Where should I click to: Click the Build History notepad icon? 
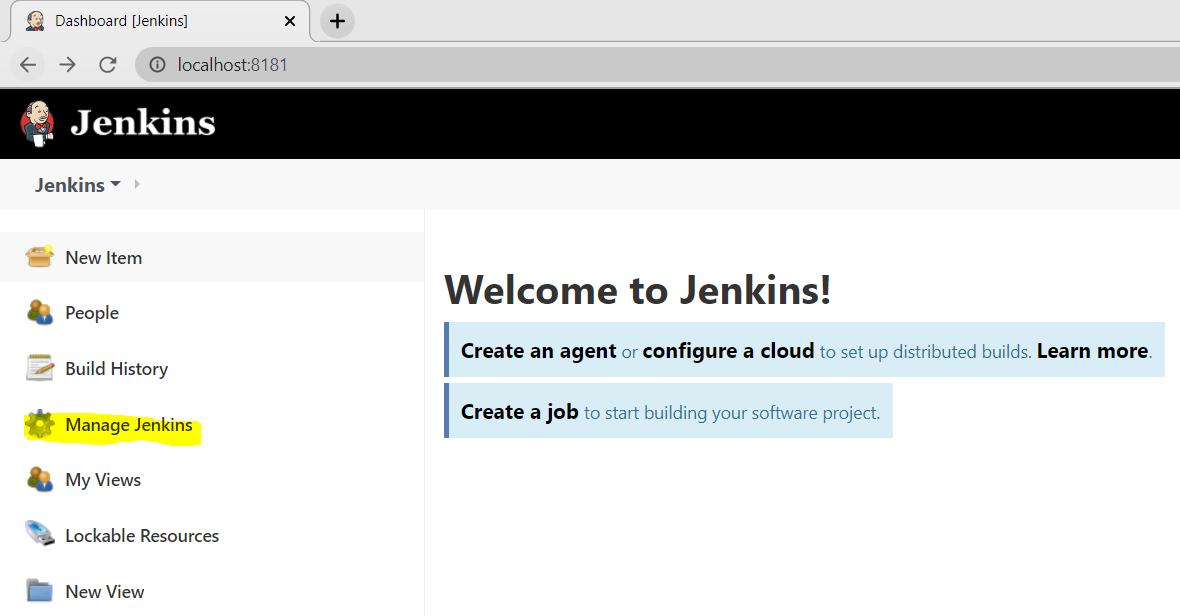tap(39, 368)
